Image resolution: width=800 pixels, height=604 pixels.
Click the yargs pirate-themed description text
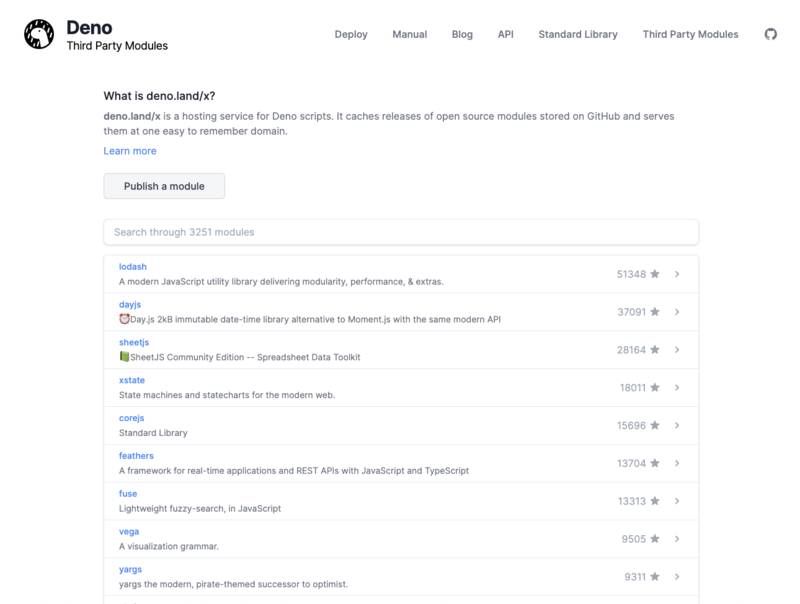(233, 584)
